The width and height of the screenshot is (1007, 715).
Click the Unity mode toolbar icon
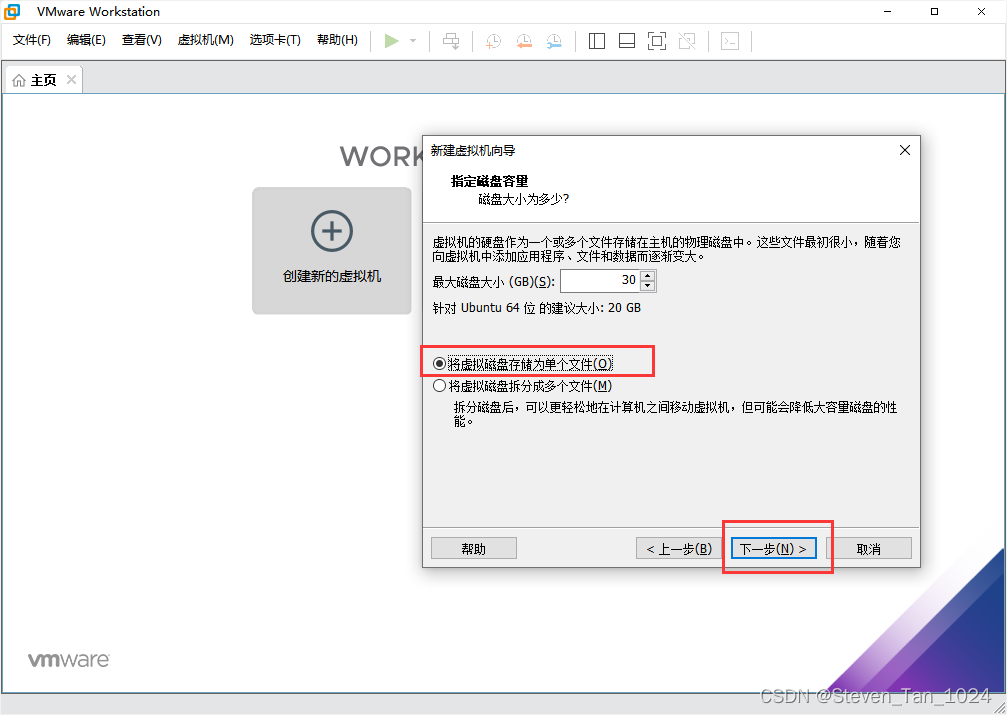pos(687,41)
